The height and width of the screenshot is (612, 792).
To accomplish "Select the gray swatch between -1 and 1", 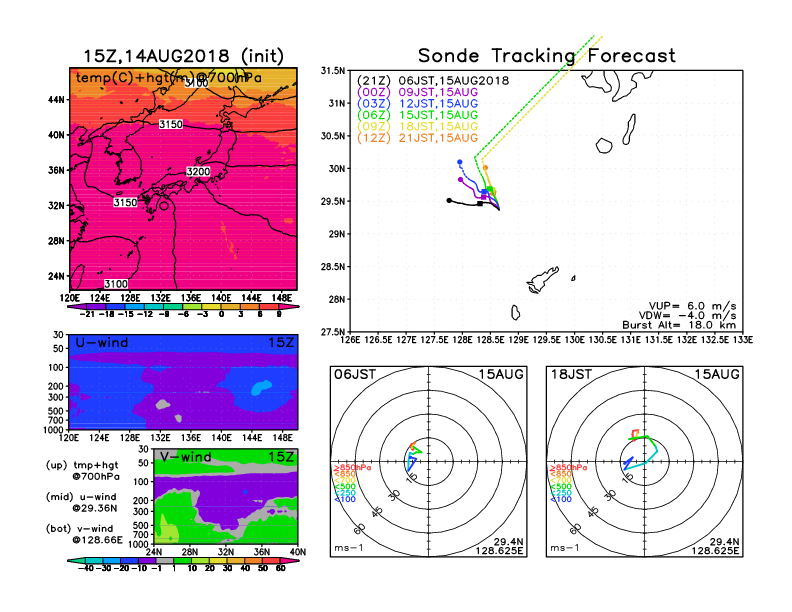I will (x=164, y=560).
